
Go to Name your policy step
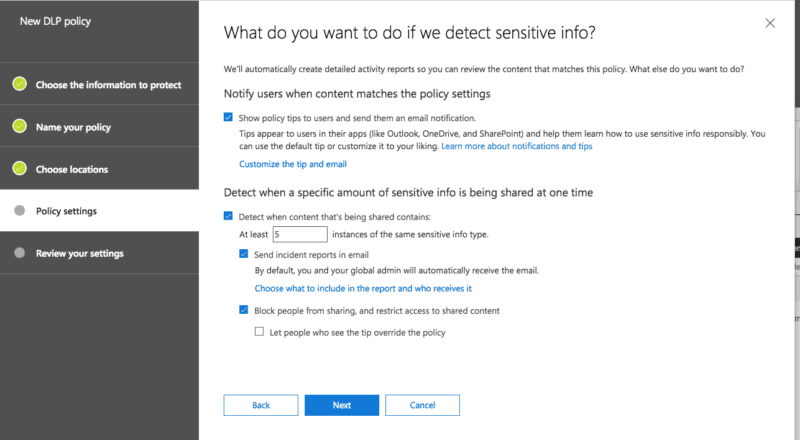(x=73, y=127)
